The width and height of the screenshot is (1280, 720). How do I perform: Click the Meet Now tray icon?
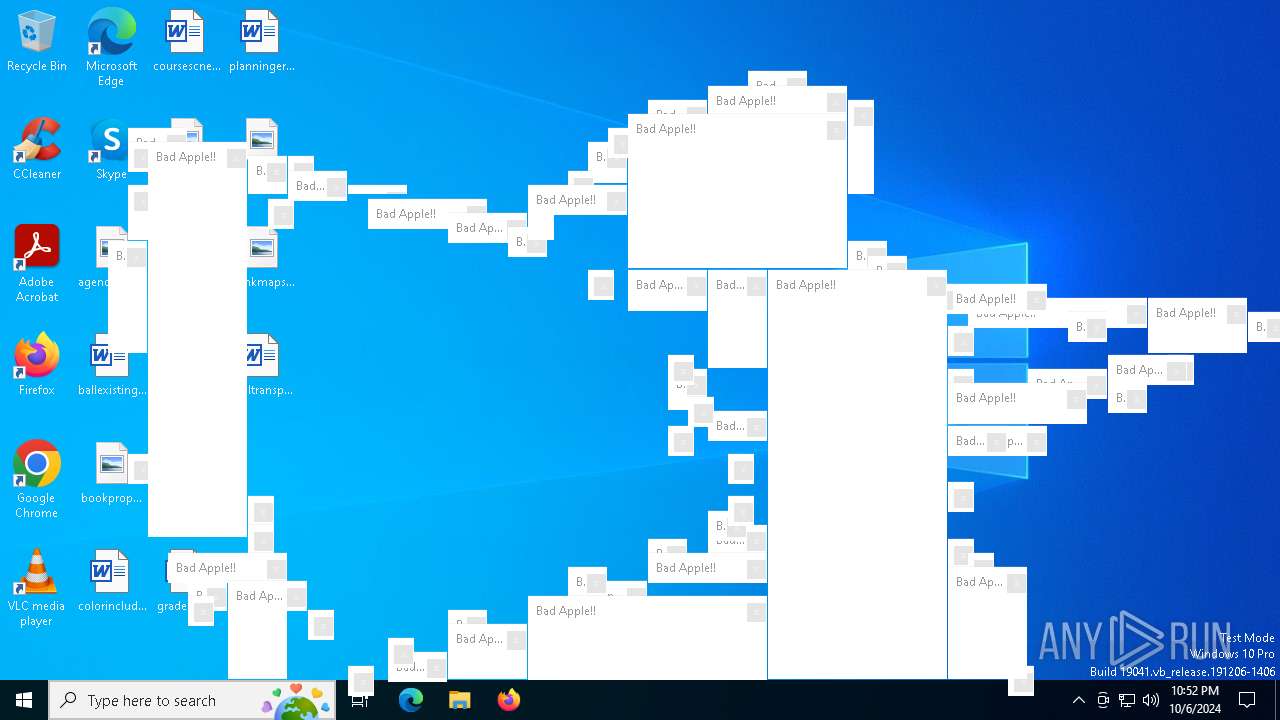pos(1103,700)
